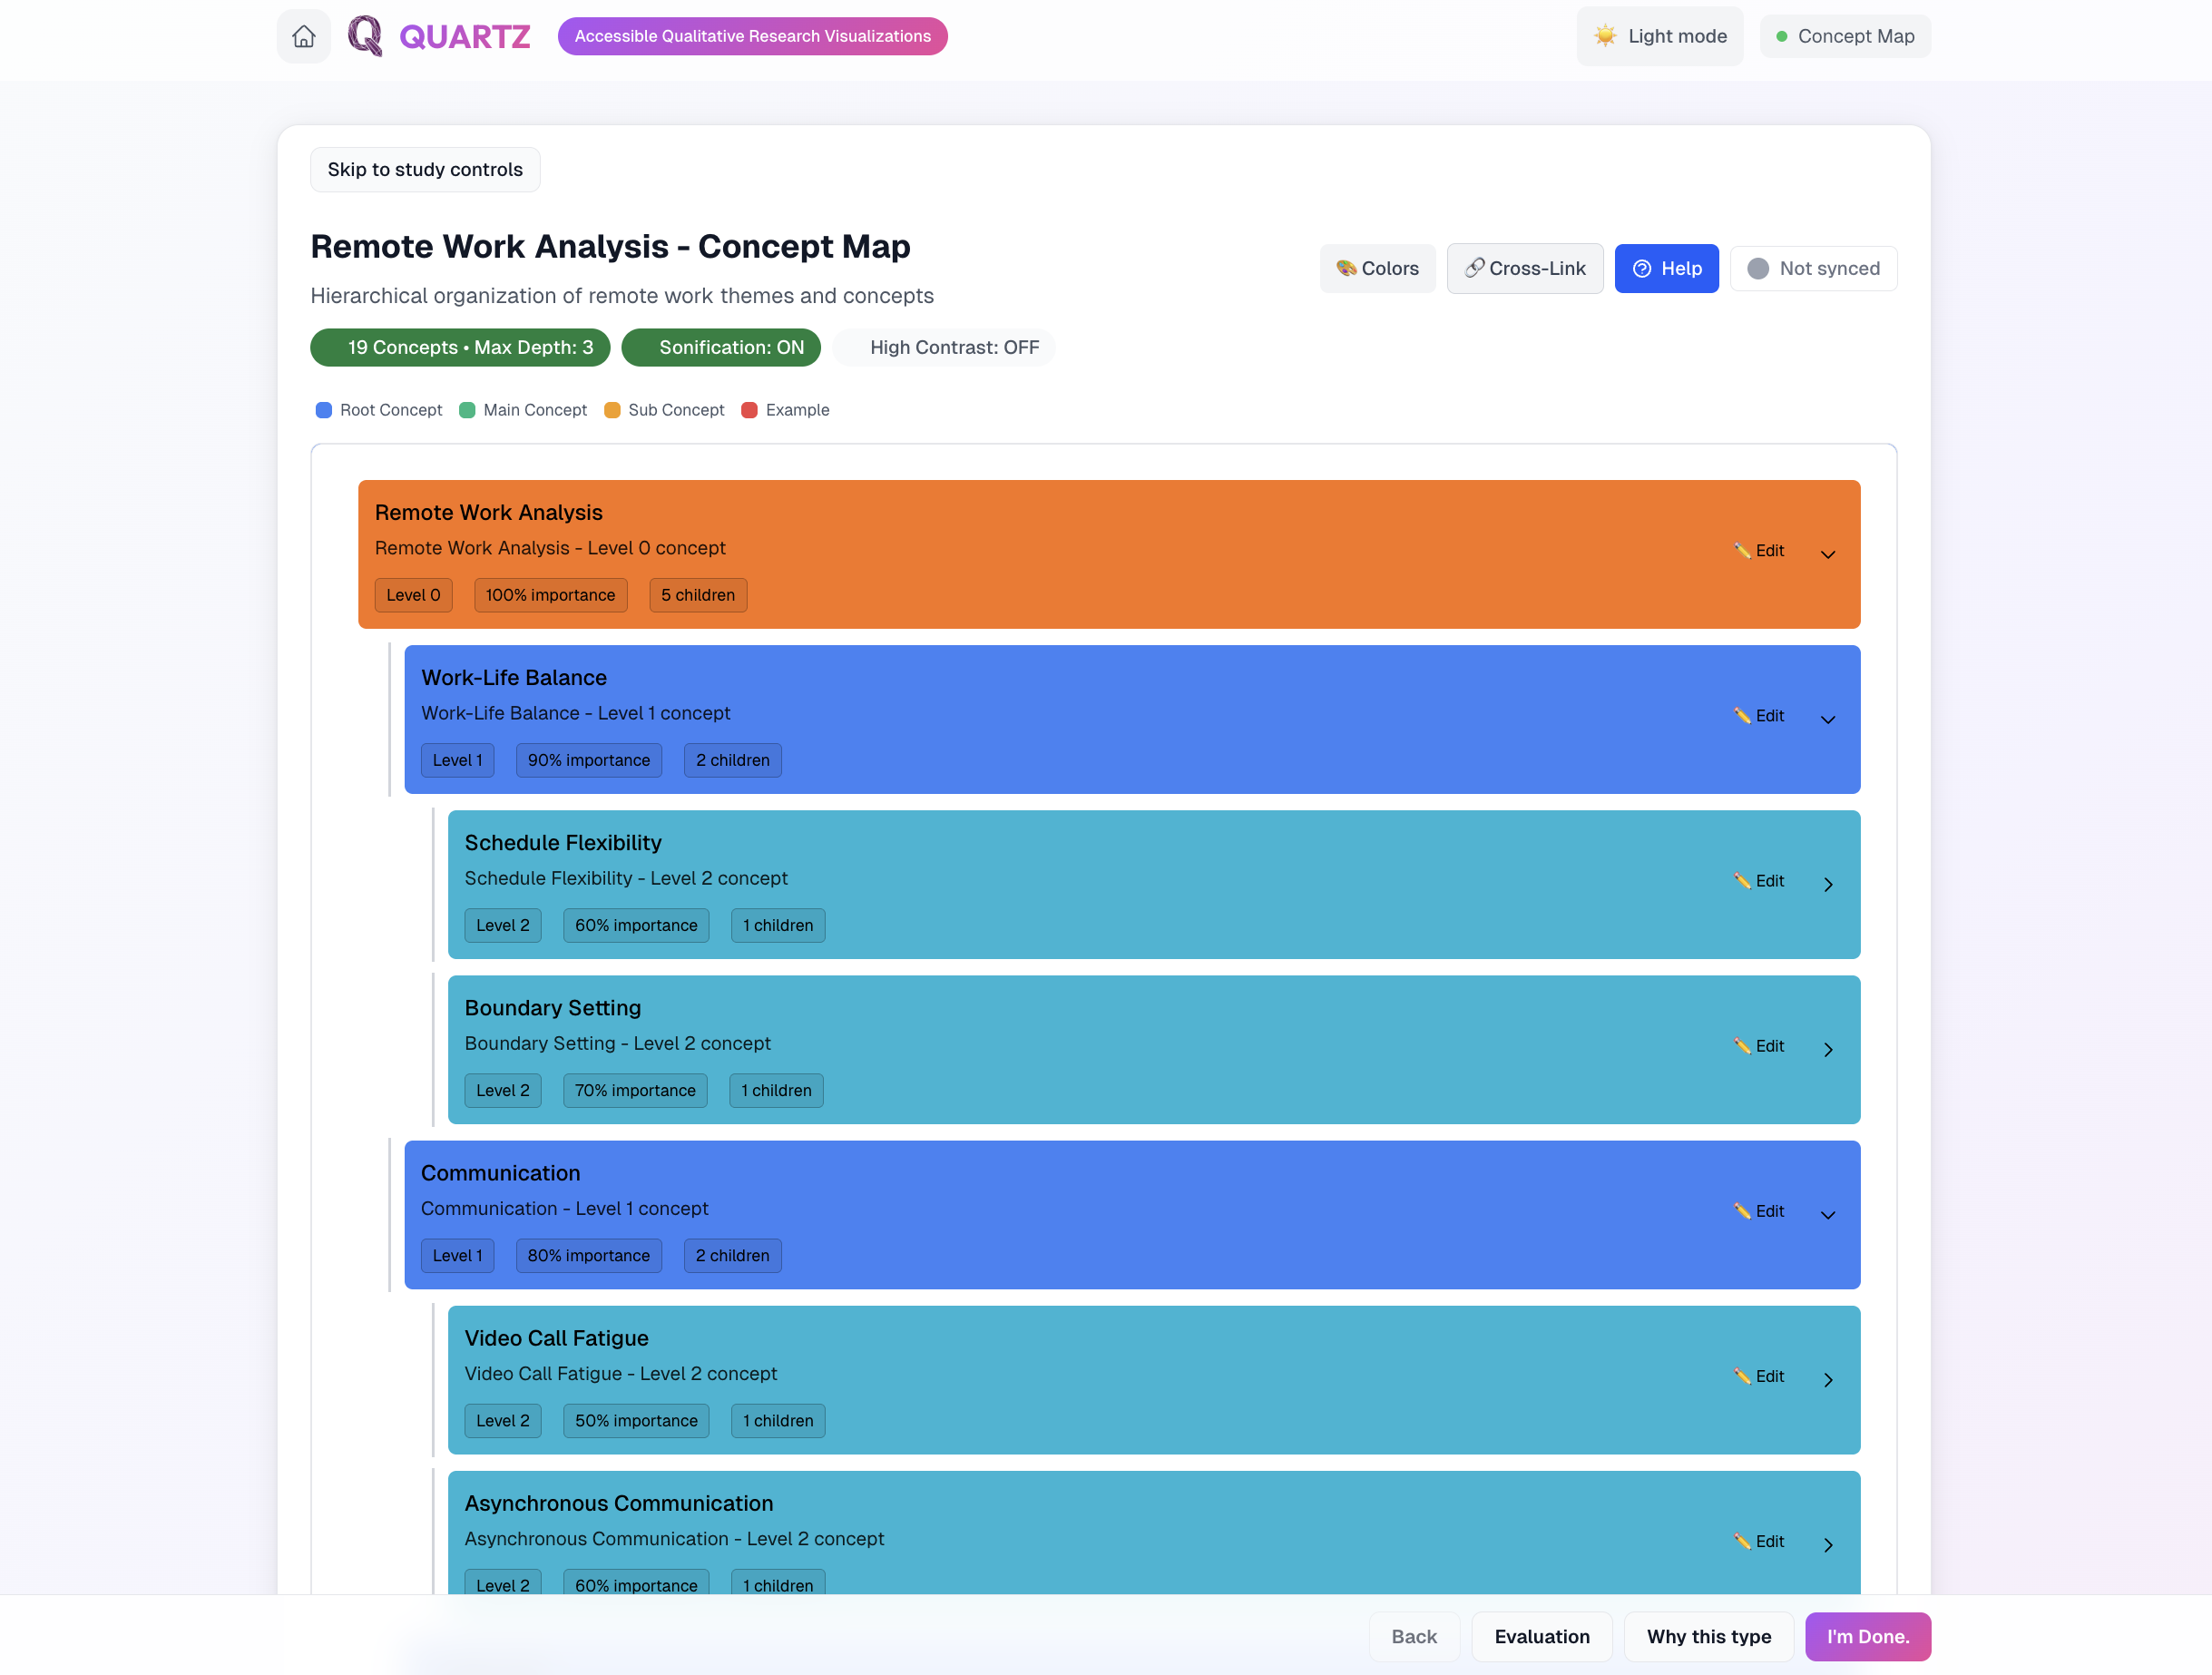
Task: Click the 50% importance badge
Action: coord(636,1419)
